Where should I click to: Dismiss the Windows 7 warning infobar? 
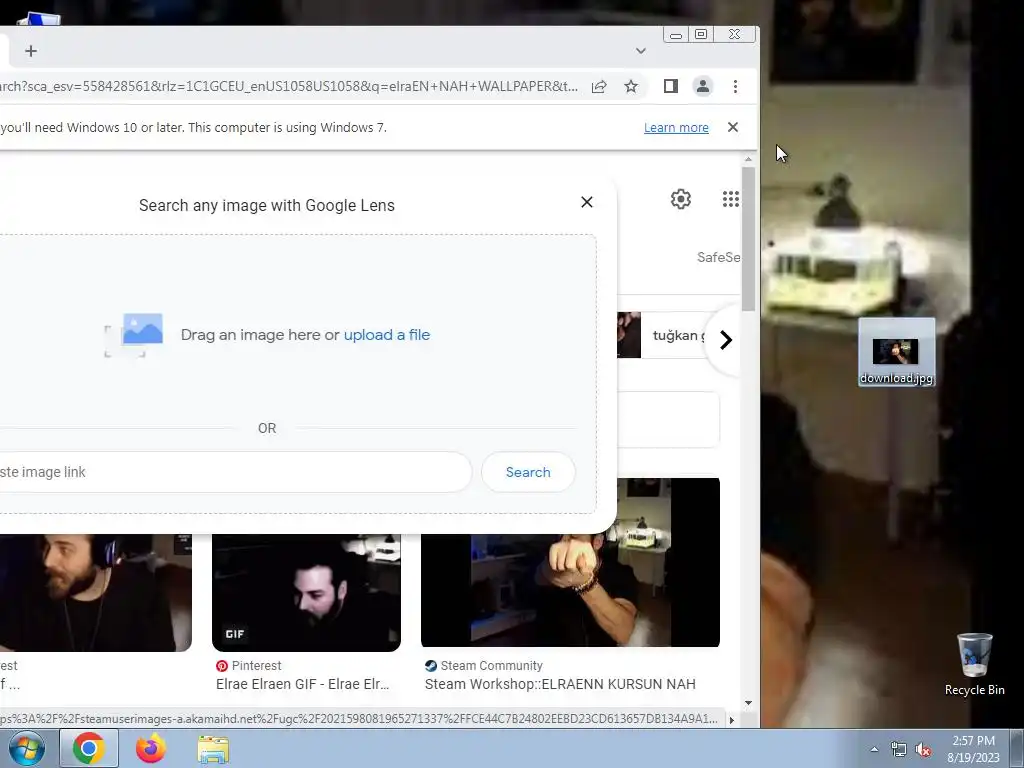(x=733, y=127)
